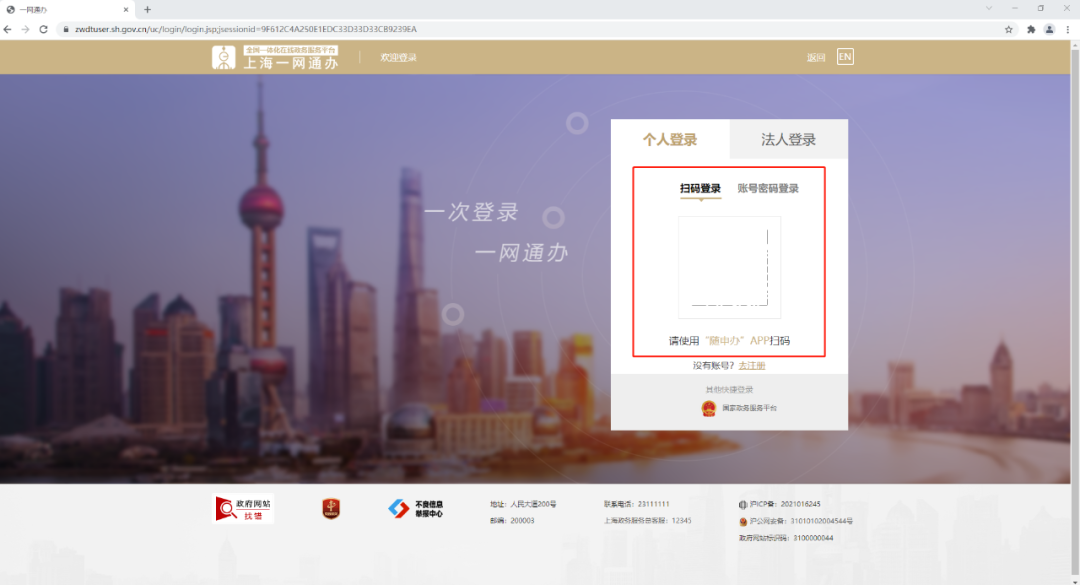
Task: Open the Chrome three-dot menu
Action: click(x=1068, y=29)
